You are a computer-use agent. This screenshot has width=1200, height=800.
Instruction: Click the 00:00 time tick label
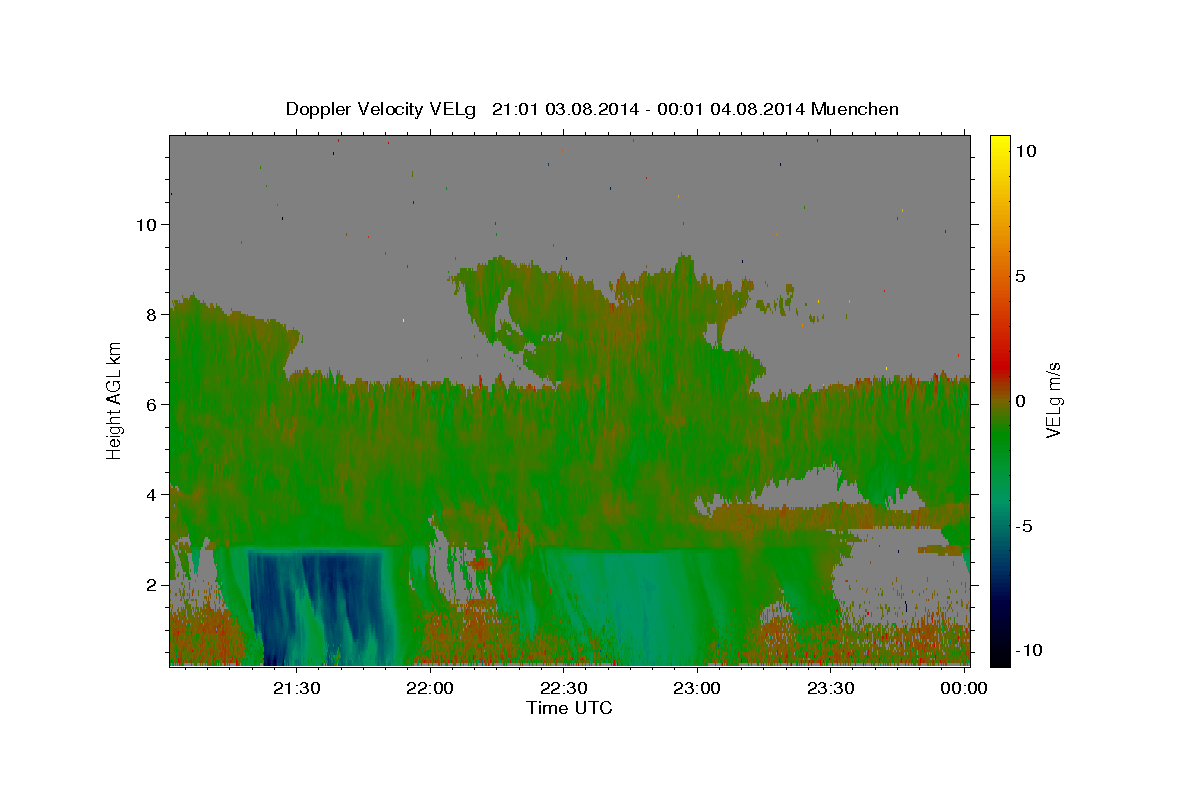click(x=964, y=688)
